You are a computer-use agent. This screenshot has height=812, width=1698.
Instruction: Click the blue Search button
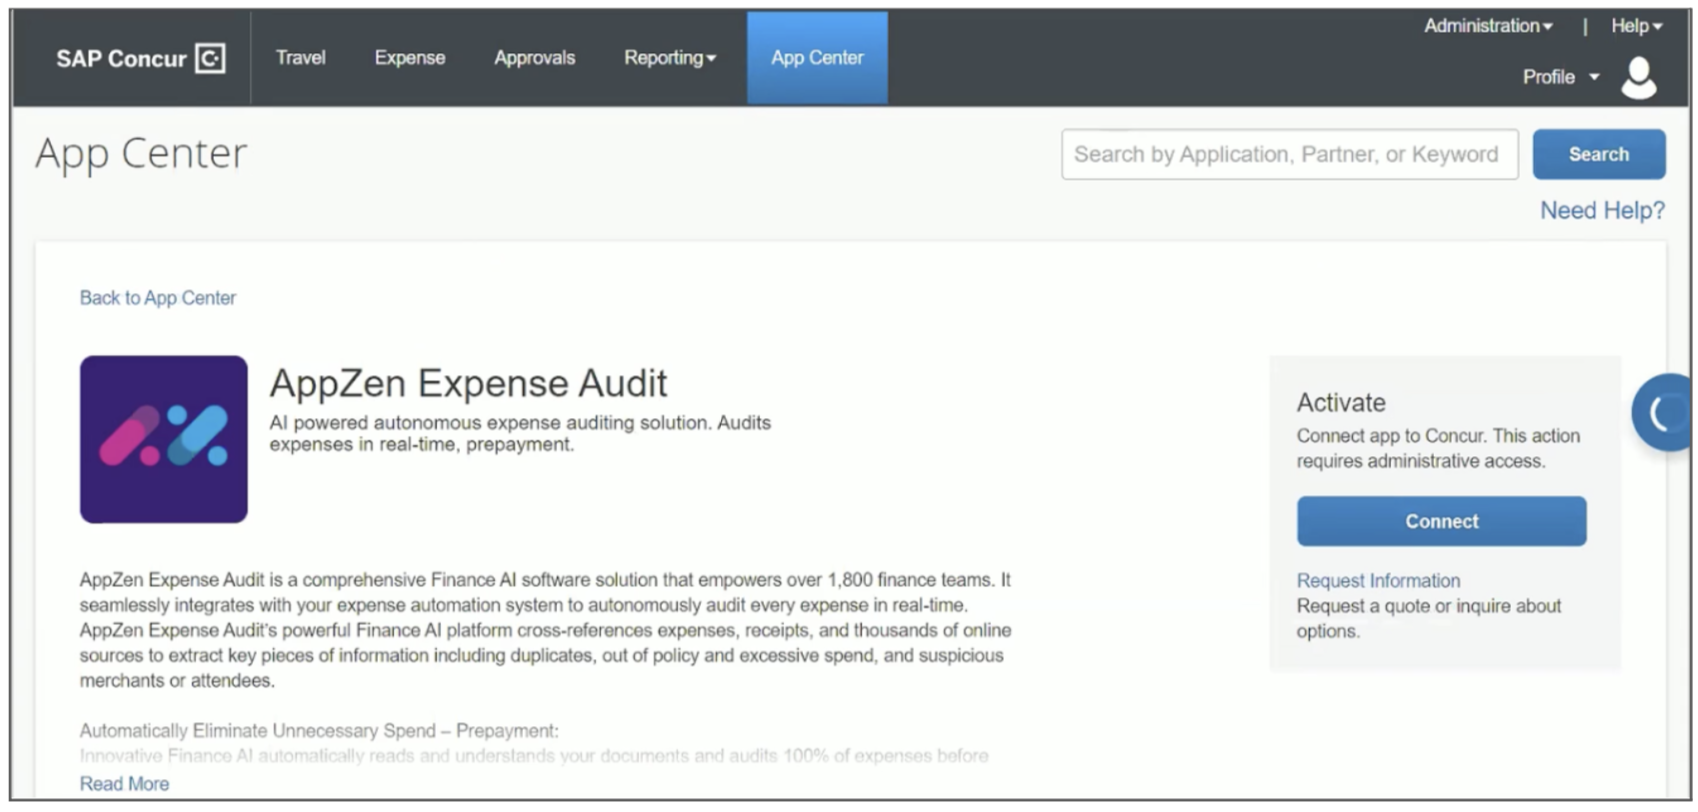[x=1599, y=154]
